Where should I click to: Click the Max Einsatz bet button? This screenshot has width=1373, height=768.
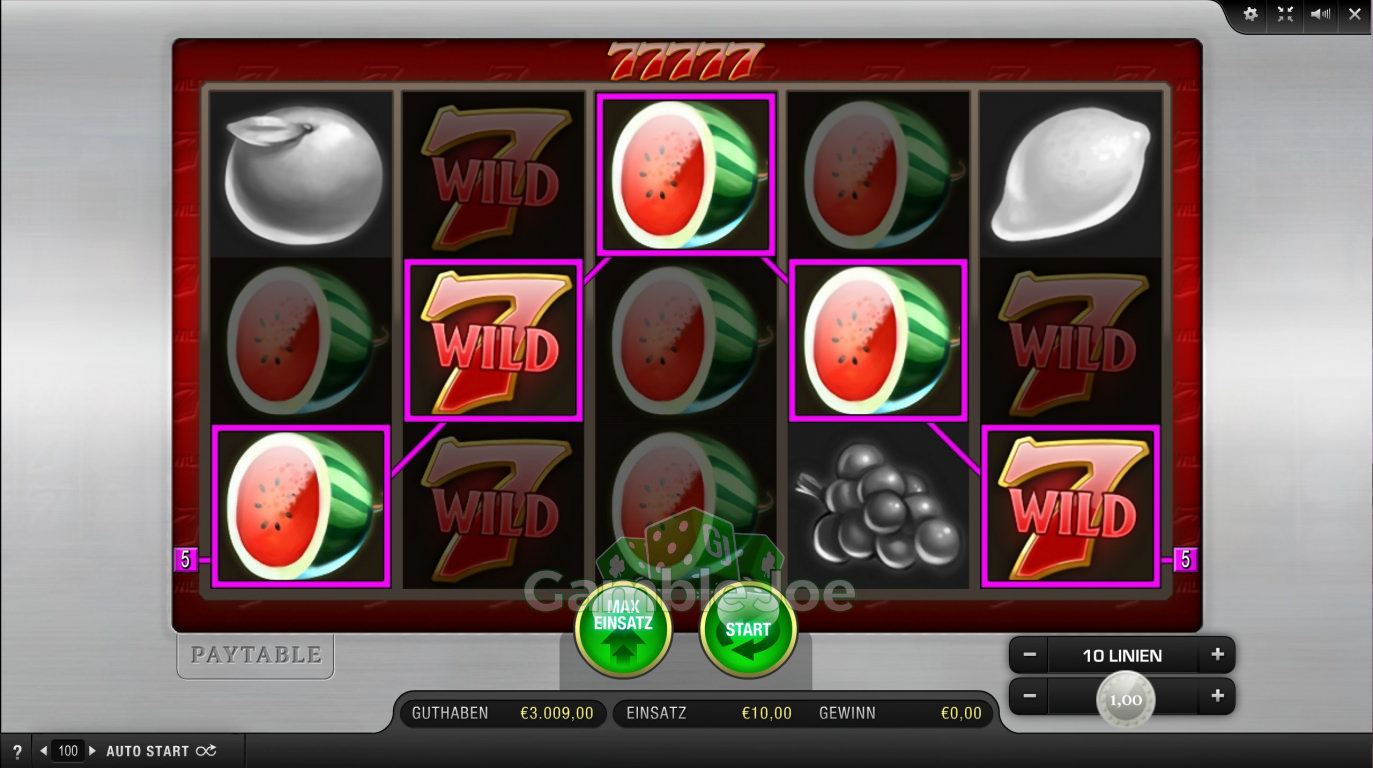[623, 630]
